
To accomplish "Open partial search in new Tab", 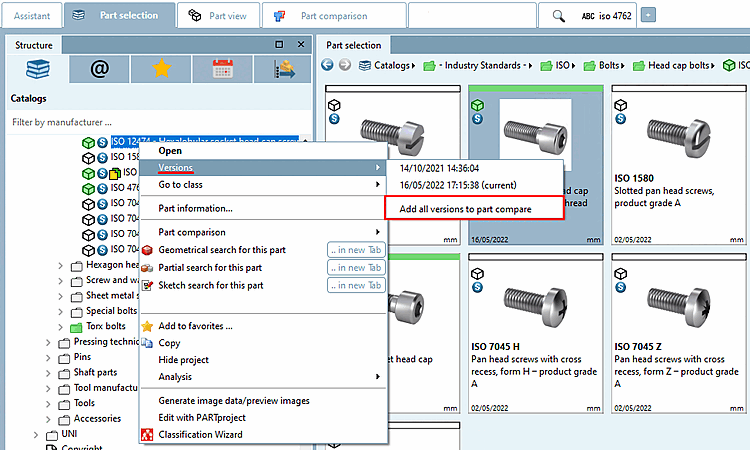I will pyautogui.click(x=356, y=267).
